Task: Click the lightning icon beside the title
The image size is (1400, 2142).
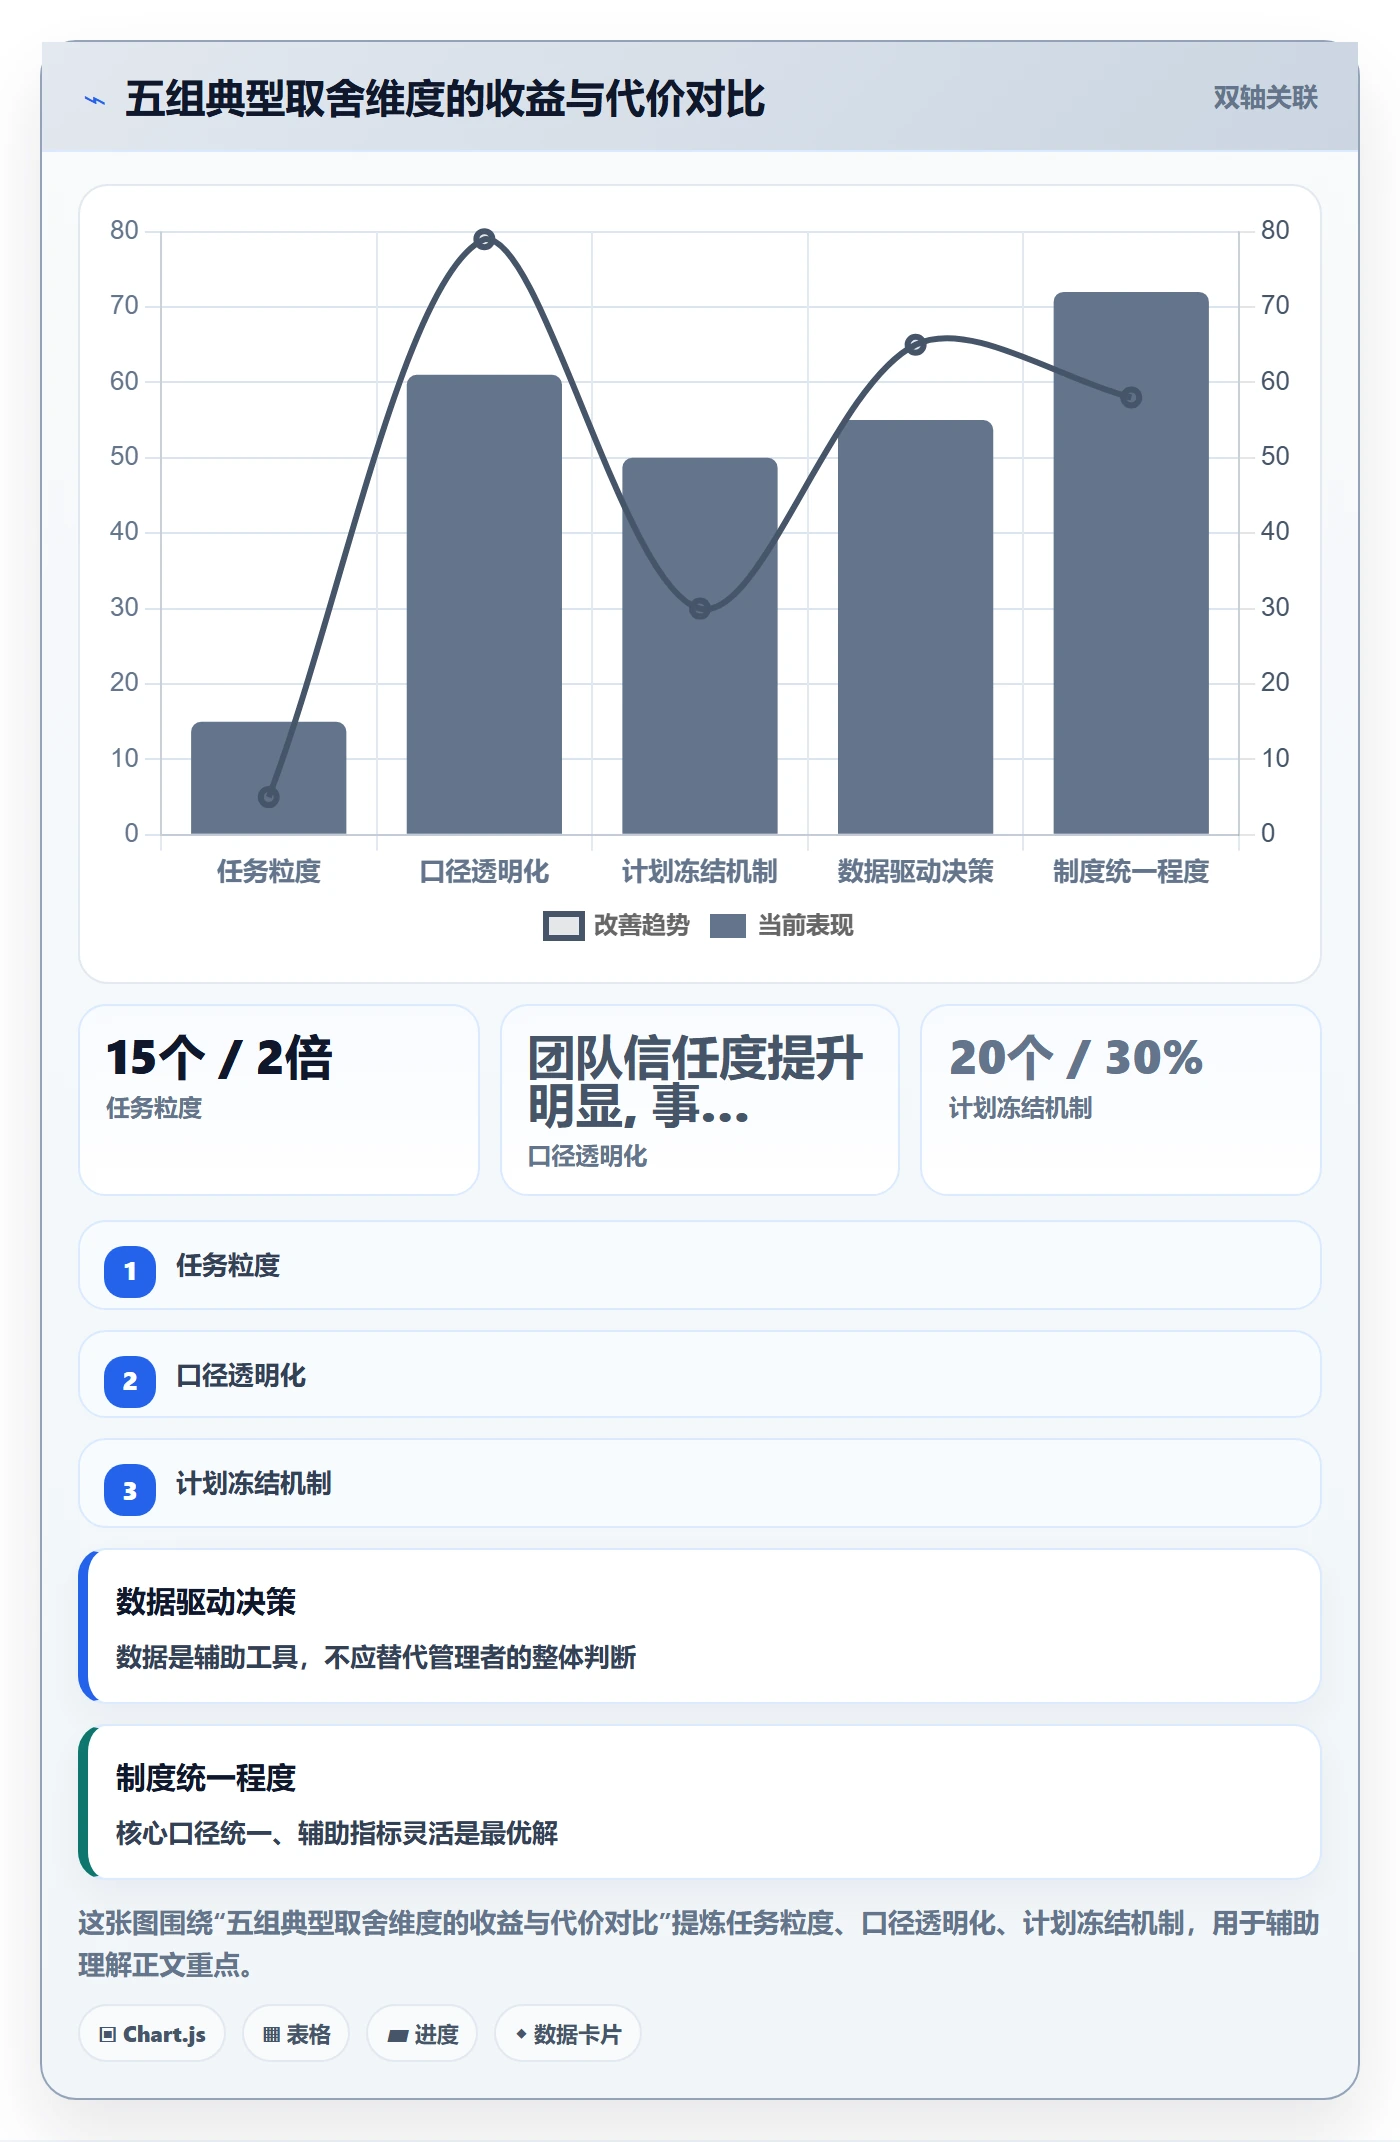Action: click(95, 100)
